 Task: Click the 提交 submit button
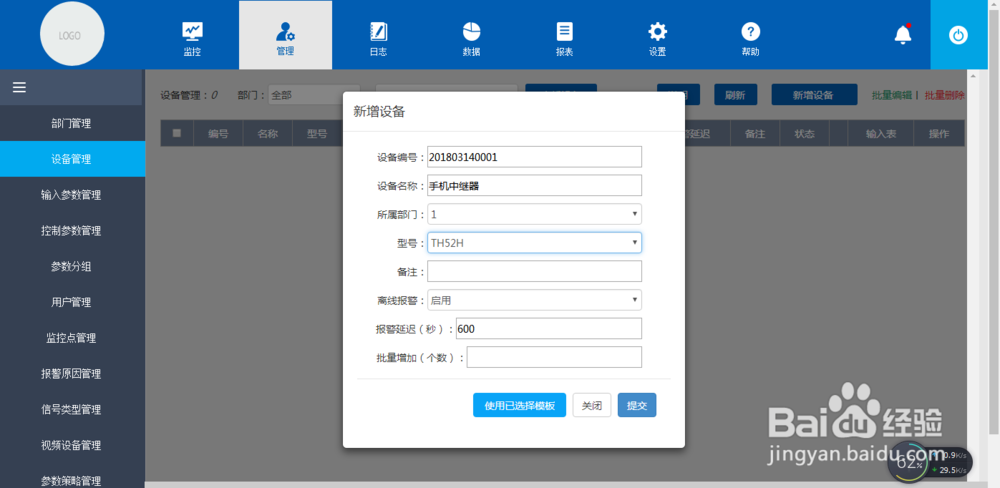tap(637, 405)
